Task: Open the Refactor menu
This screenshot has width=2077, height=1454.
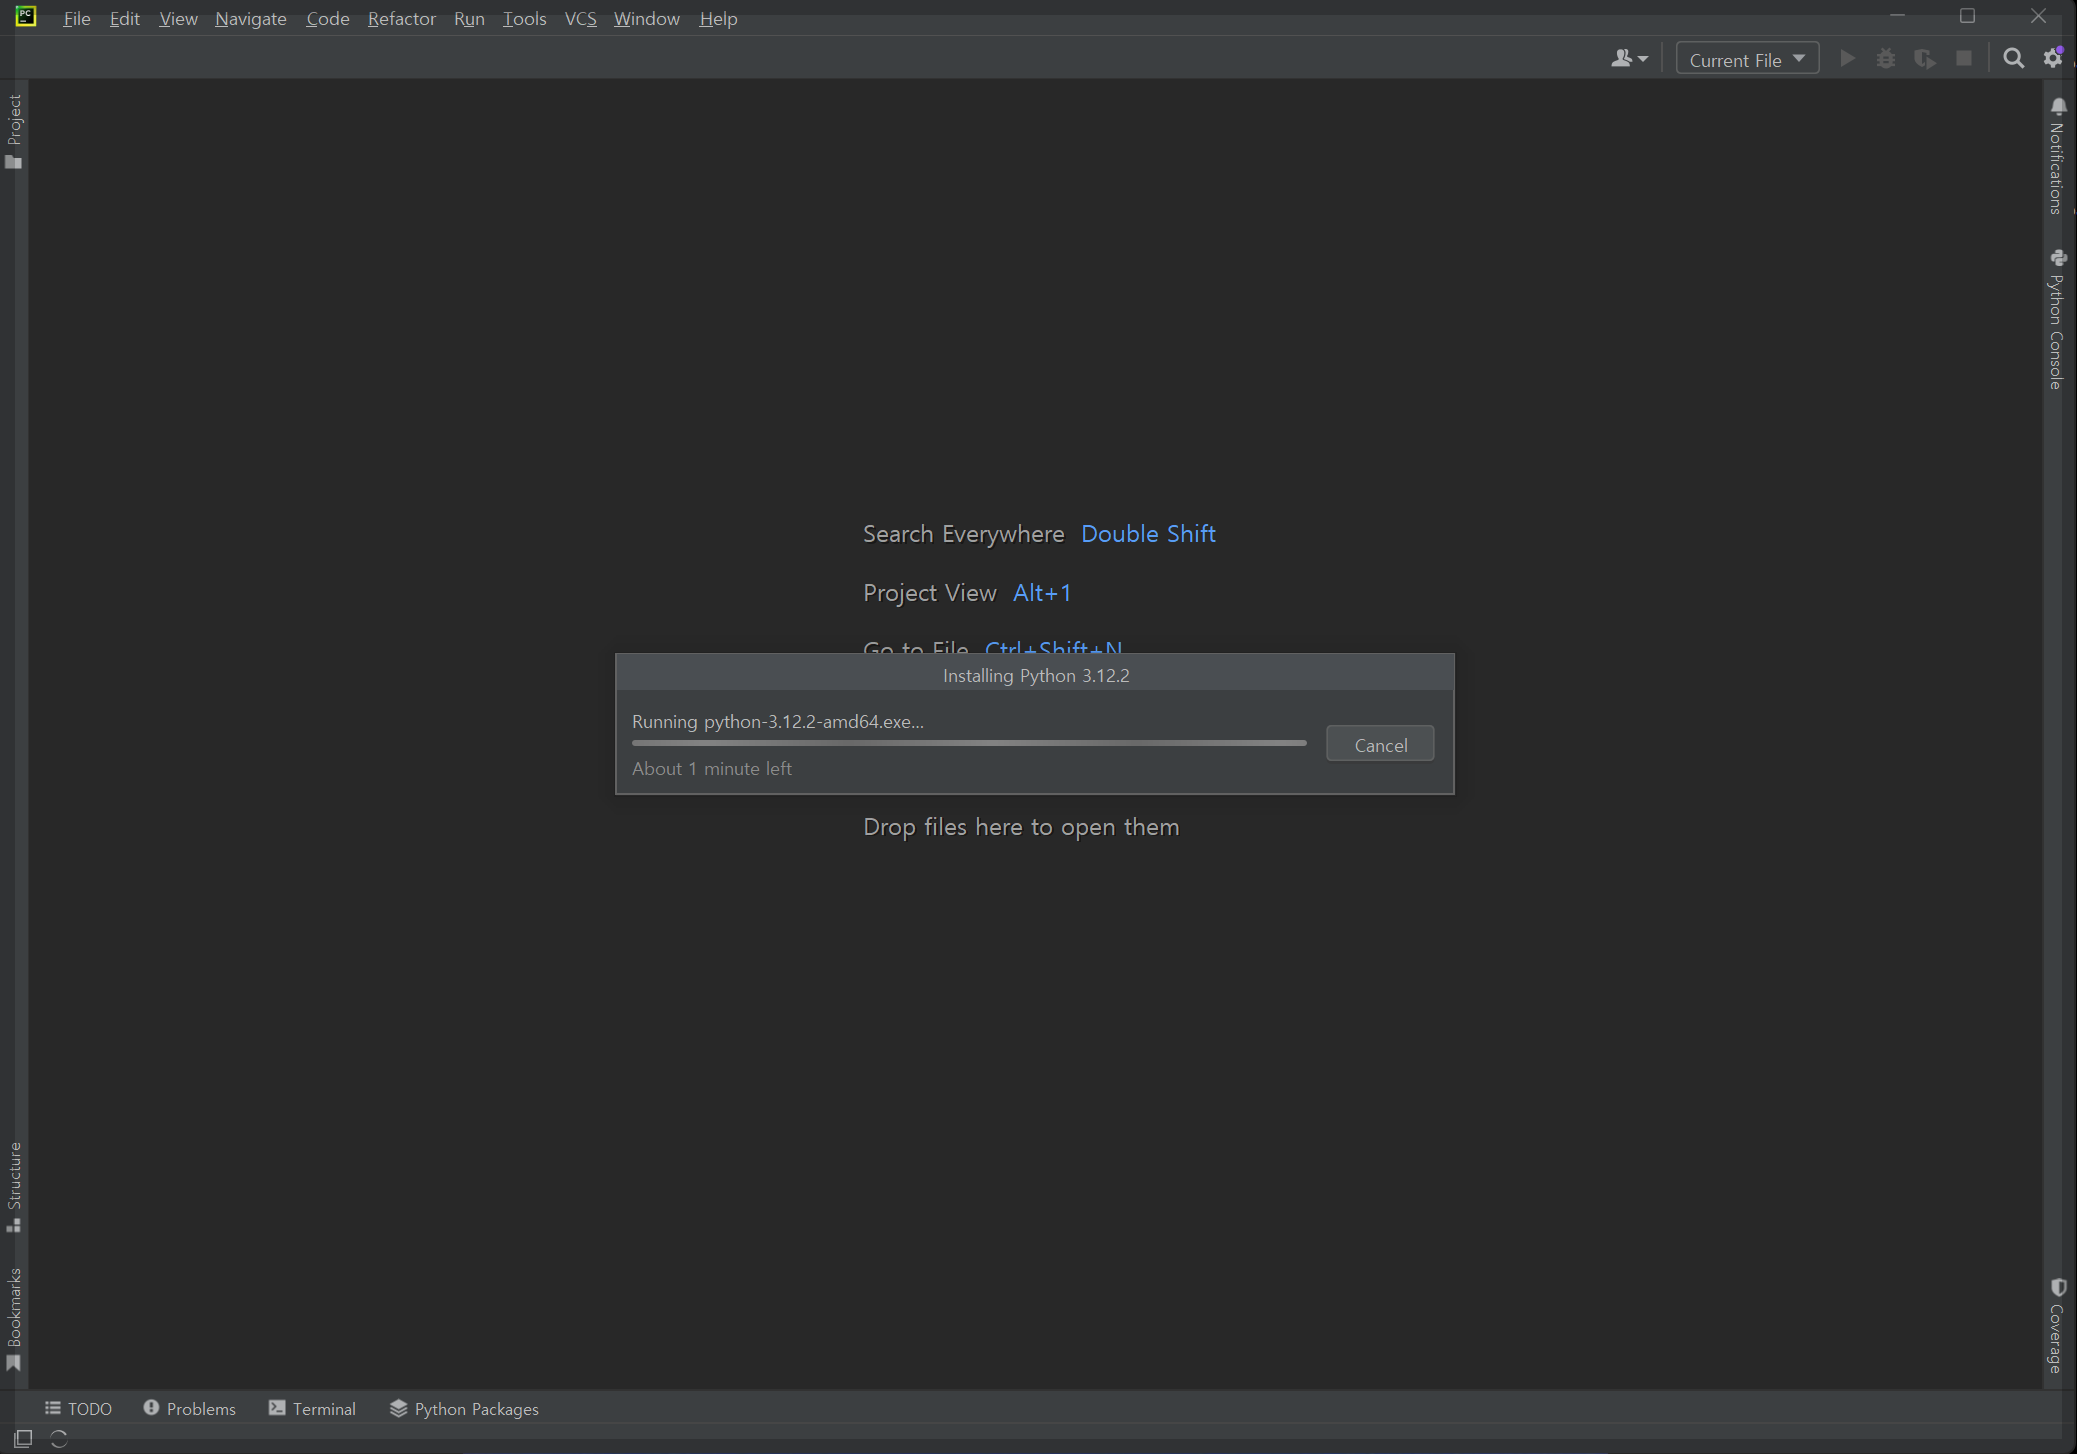Action: point(401,19)
